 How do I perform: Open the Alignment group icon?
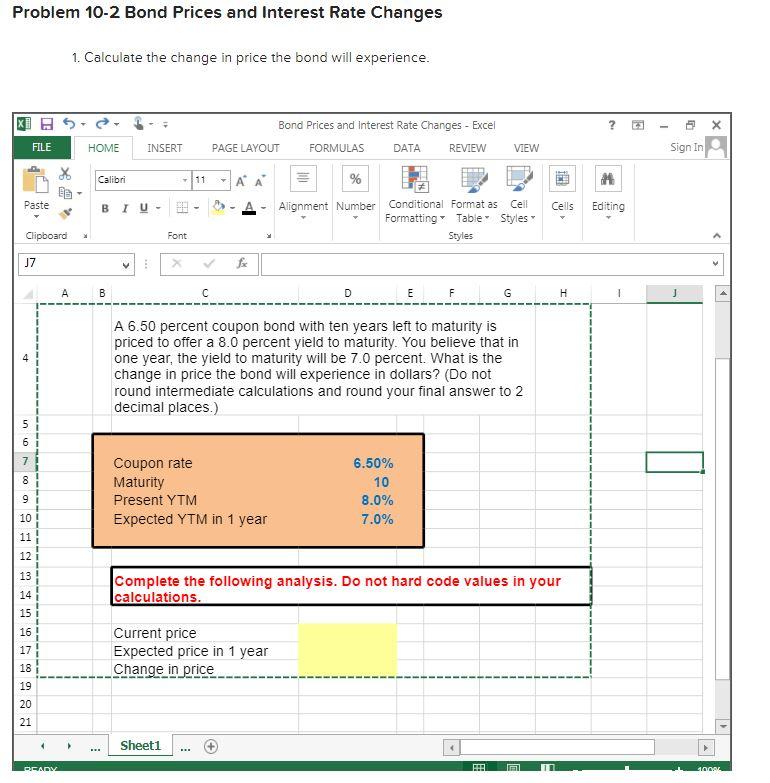pyautogui.click(x=303, y=179)
